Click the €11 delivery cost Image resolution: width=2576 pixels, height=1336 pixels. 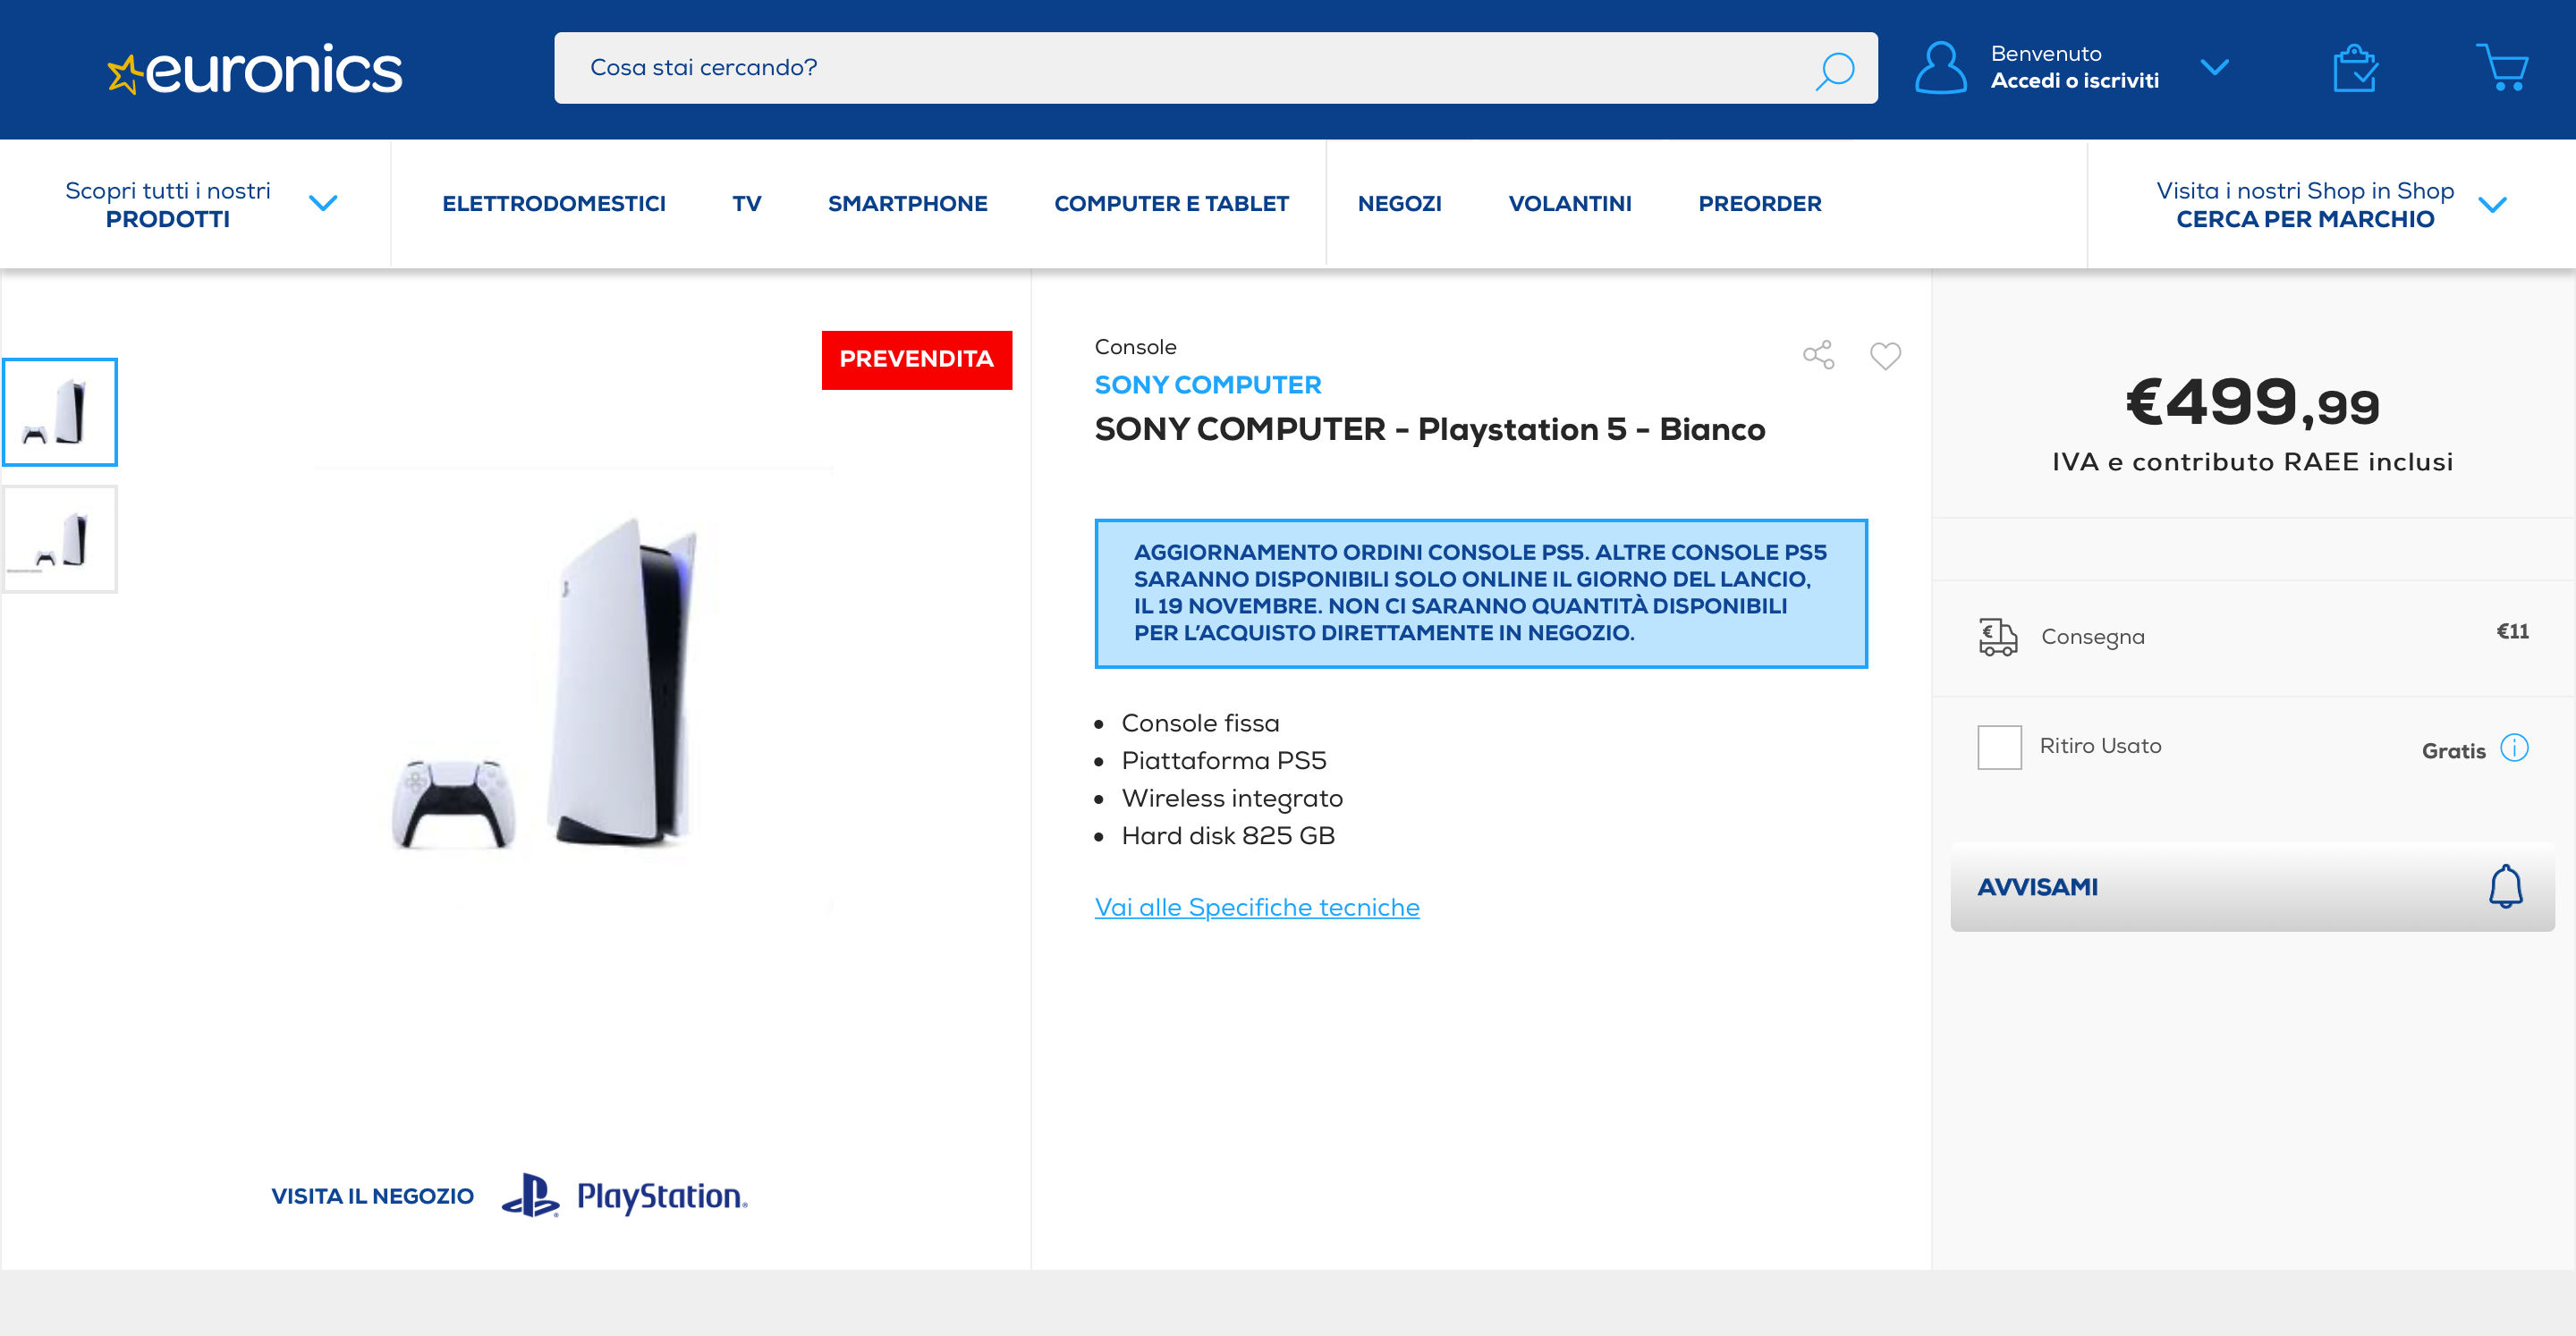pos(2512,631)
